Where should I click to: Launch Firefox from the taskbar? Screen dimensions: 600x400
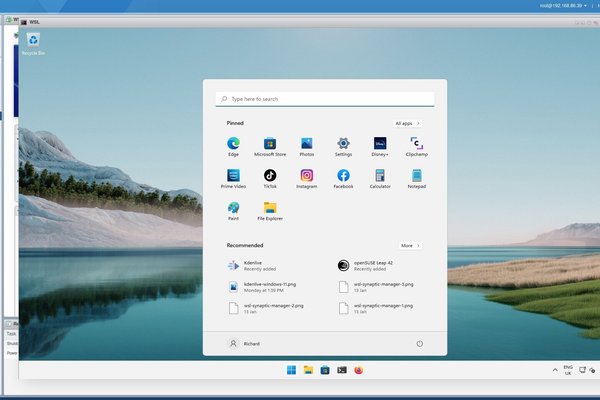[359, 370]
